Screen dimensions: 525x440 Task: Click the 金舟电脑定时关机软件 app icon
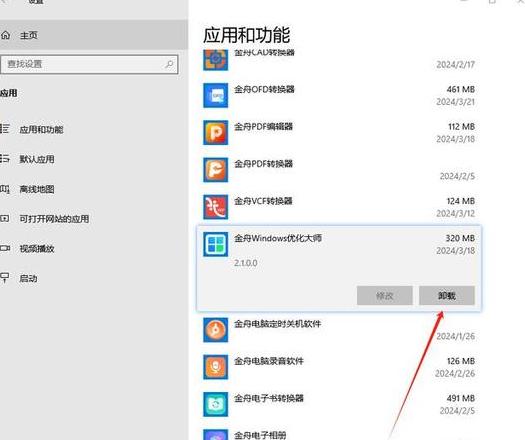(216, 330)
